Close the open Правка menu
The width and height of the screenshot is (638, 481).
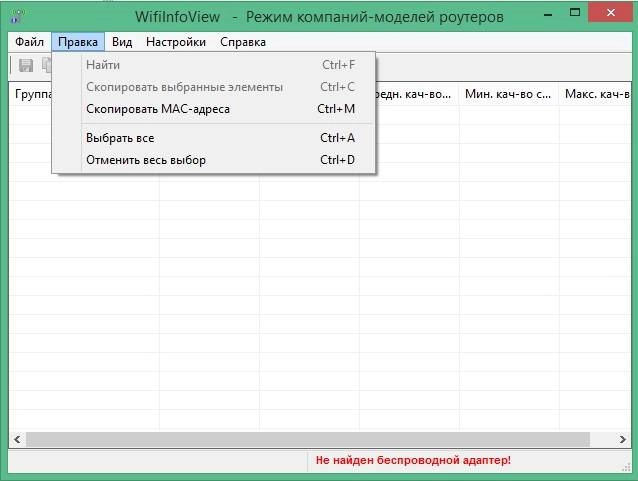pyautogui.click(x=78, y=42)
